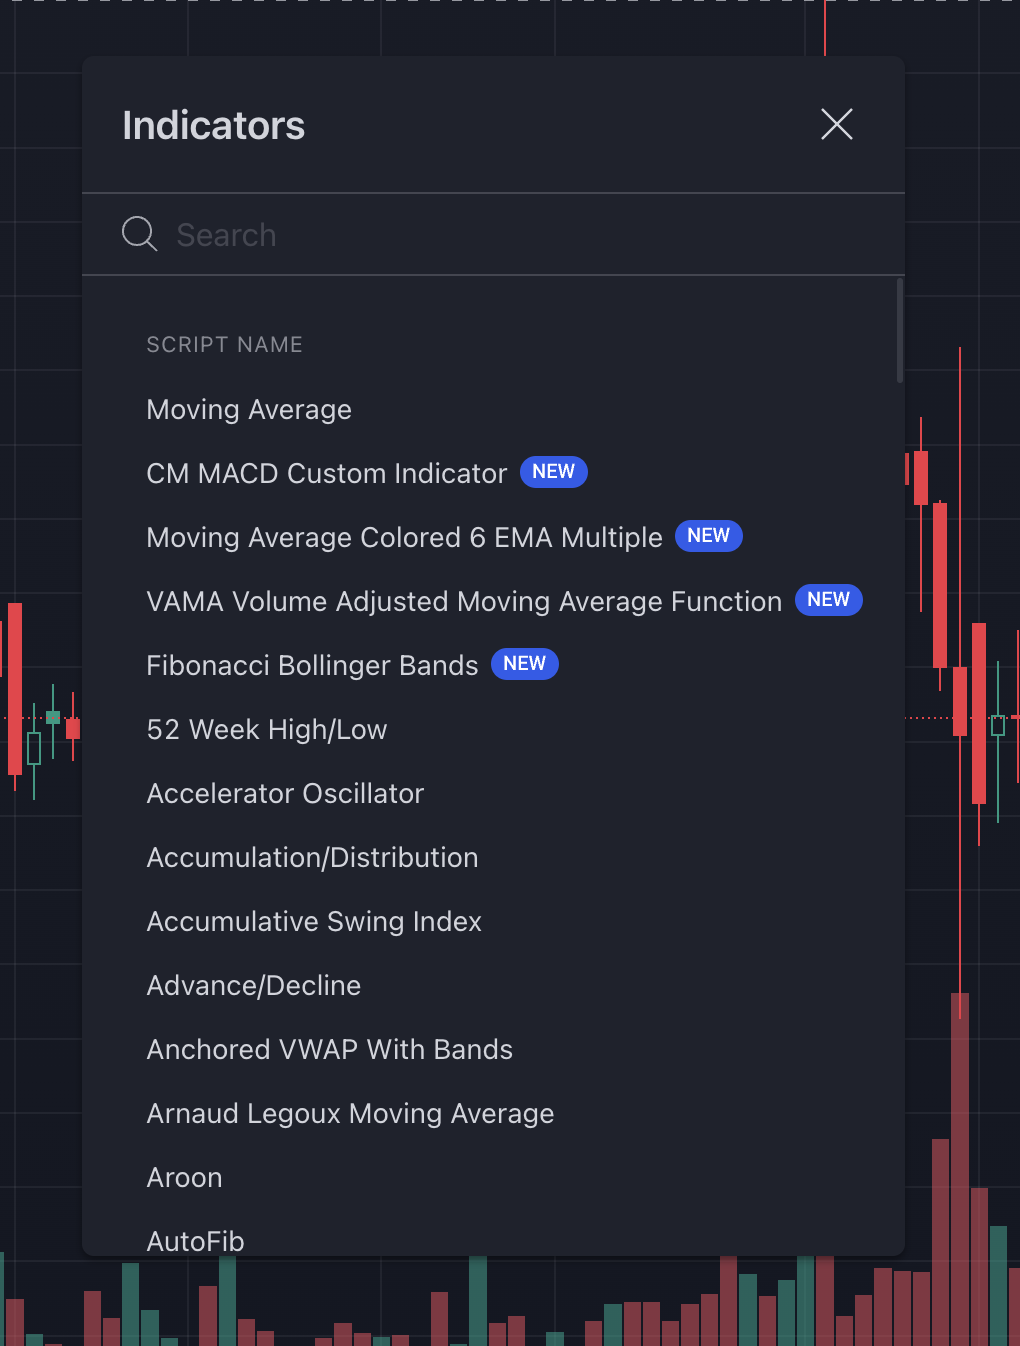The image size is (1020, 1346).
Task: Choose Anchored VWAP With Bands
Action: pyautogui.click(x=330, y=1050)
